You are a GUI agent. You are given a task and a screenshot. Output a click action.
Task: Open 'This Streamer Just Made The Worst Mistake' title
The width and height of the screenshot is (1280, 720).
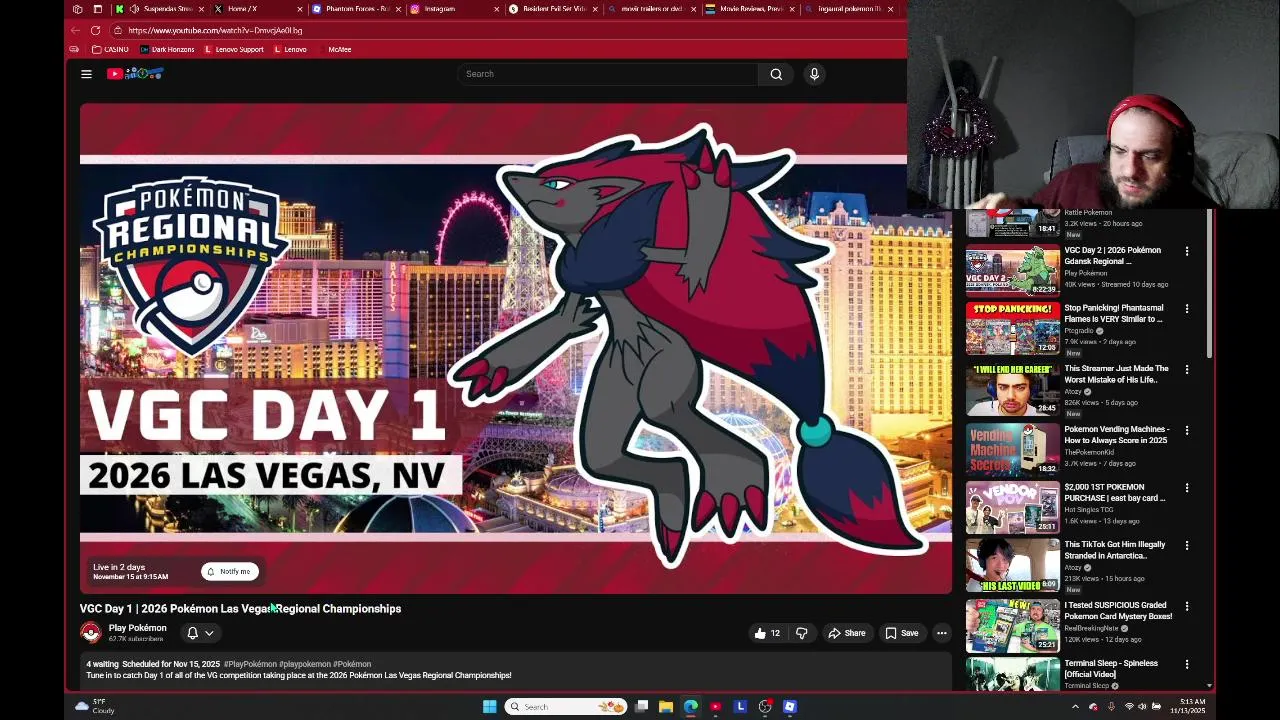1116,374
